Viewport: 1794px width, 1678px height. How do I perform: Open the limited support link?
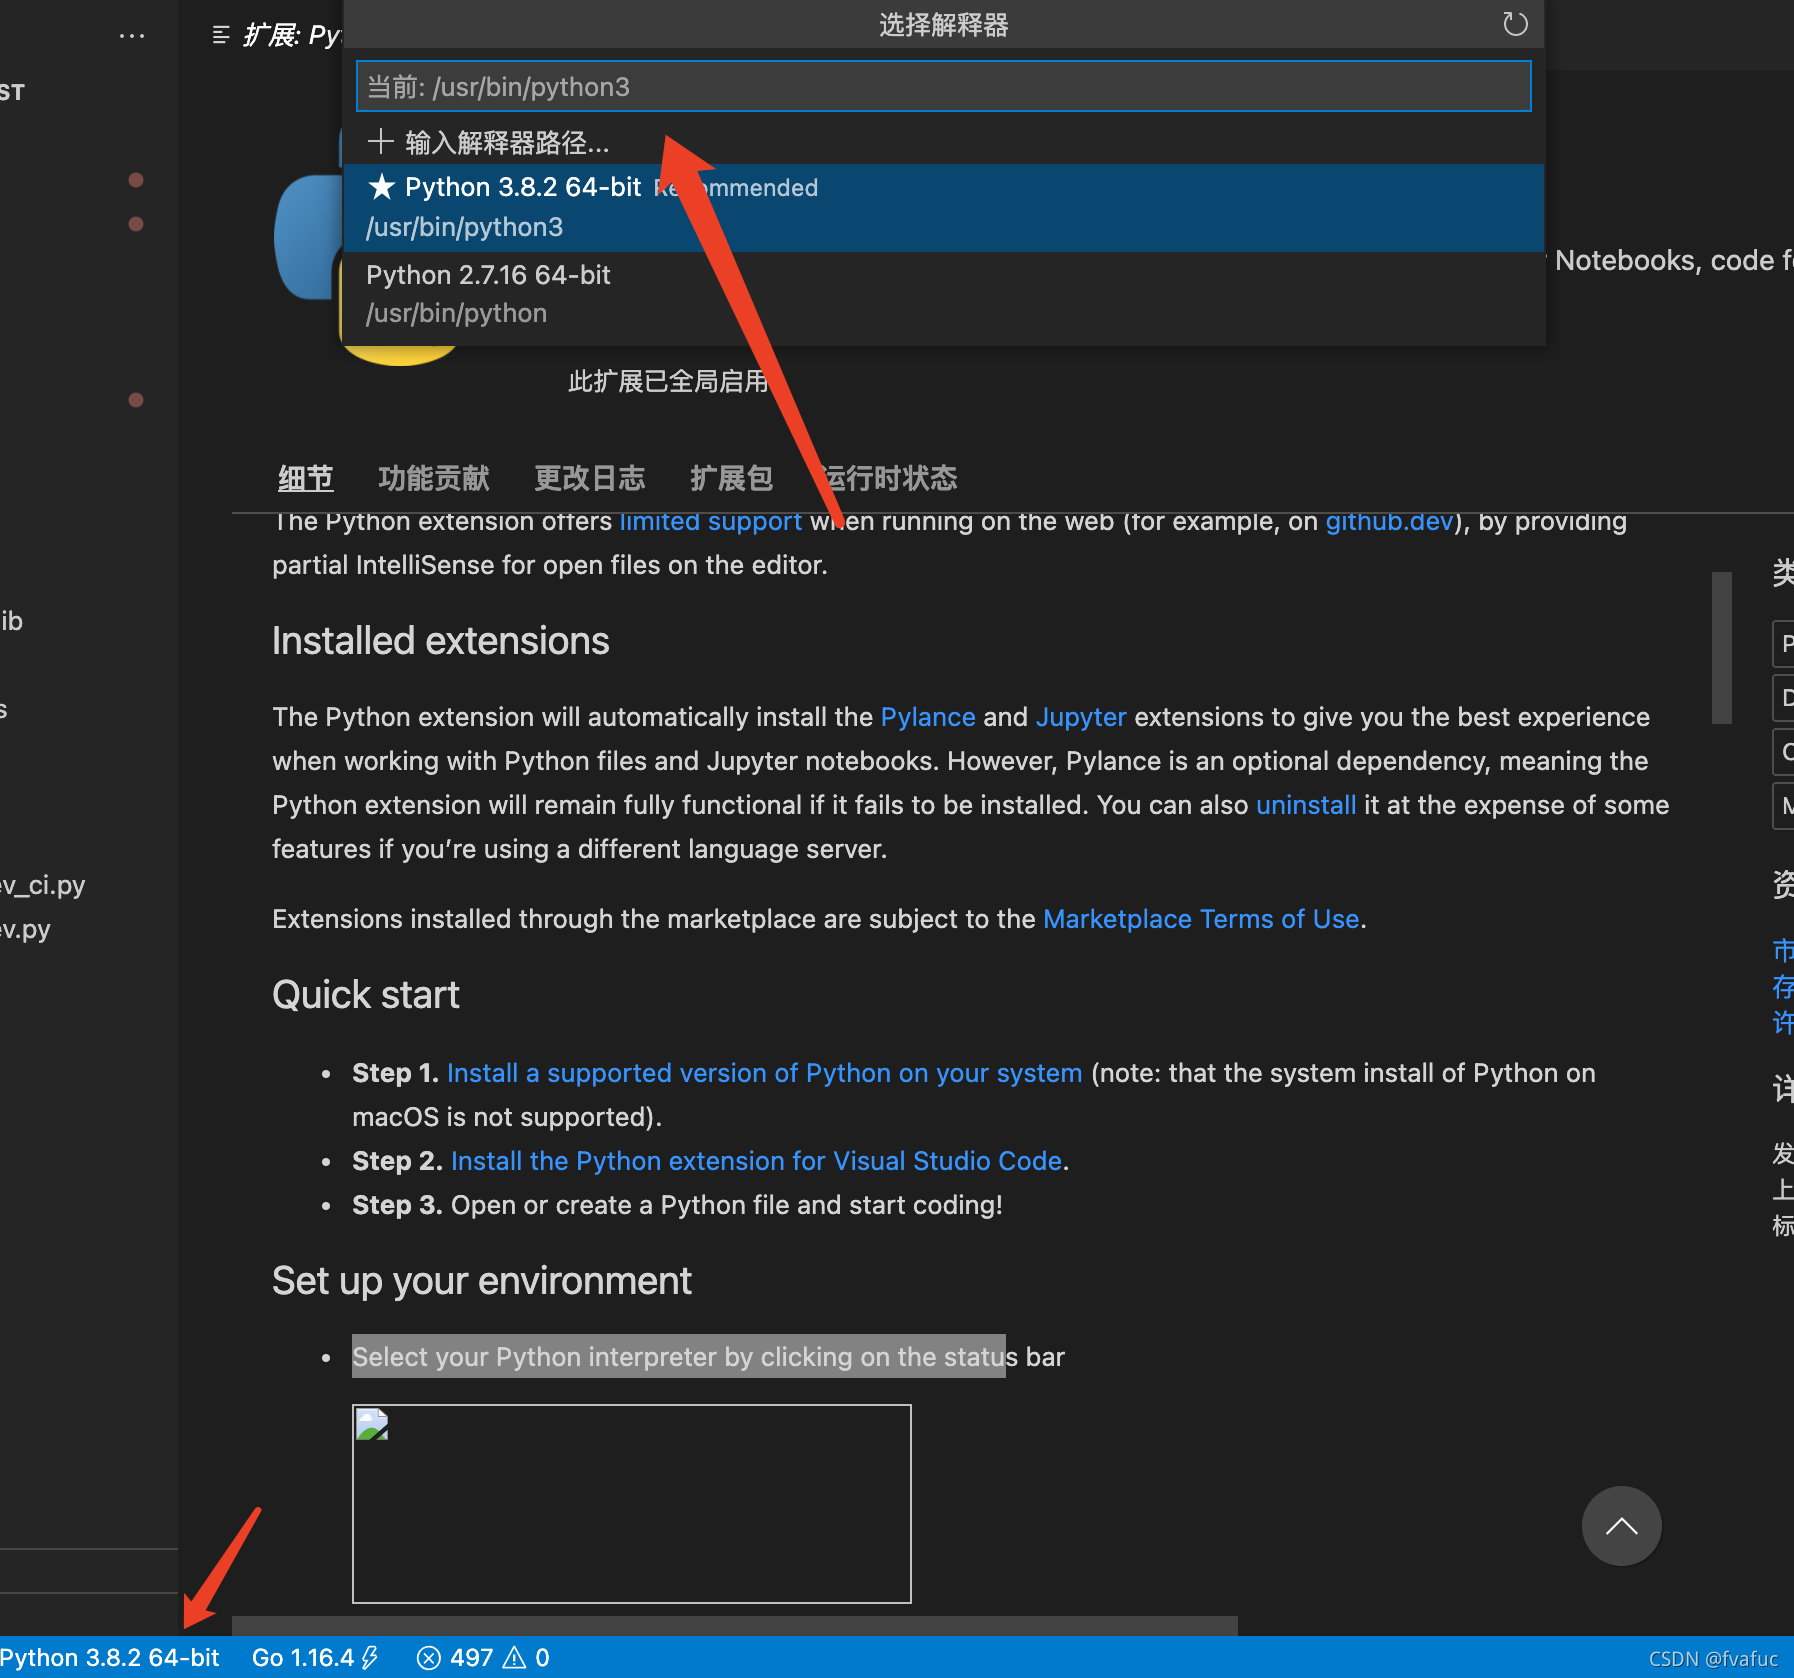pyautogui.click(x=710, y=522)
